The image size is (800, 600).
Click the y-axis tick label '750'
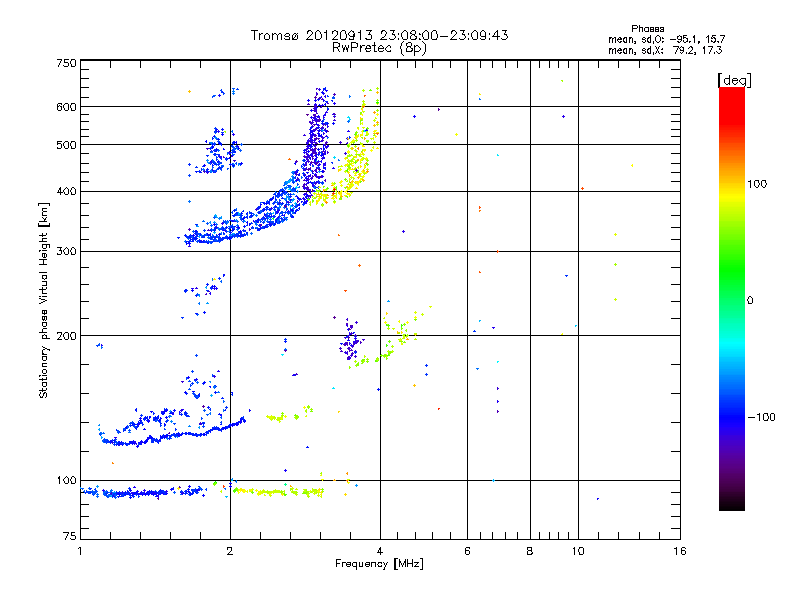click(66, 63)
